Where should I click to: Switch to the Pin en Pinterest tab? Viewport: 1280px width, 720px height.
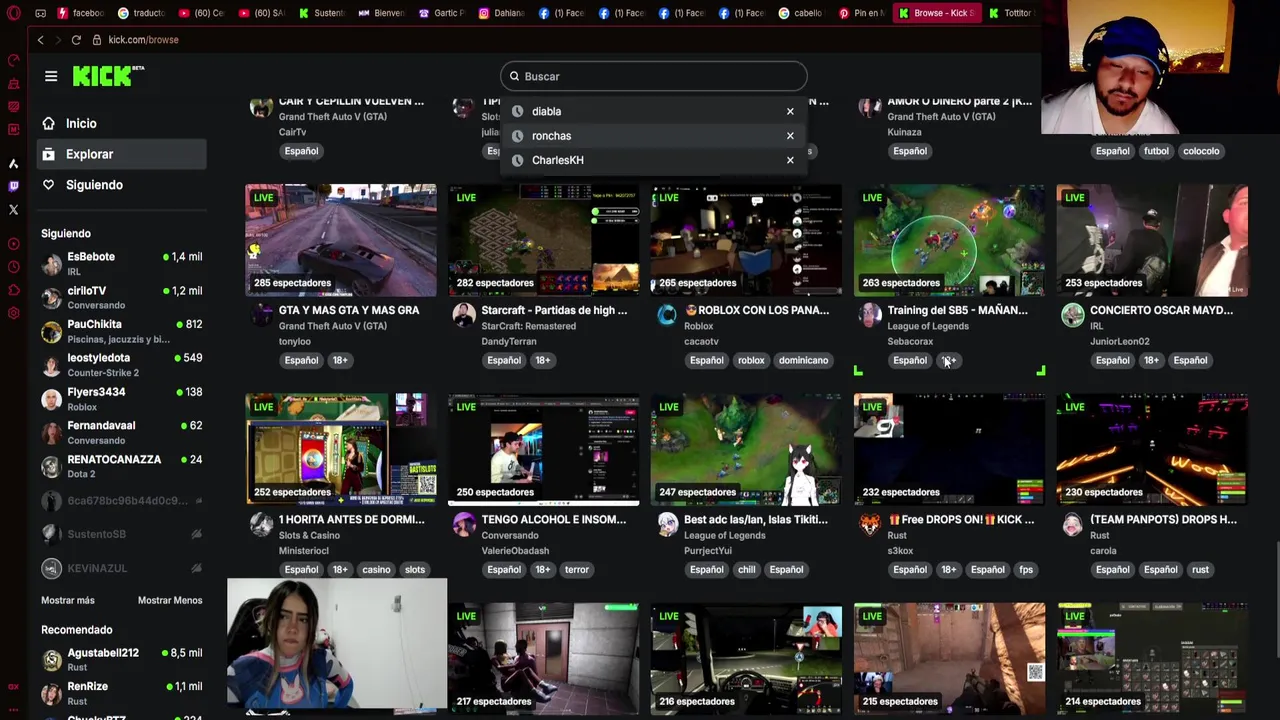(861, 13)
